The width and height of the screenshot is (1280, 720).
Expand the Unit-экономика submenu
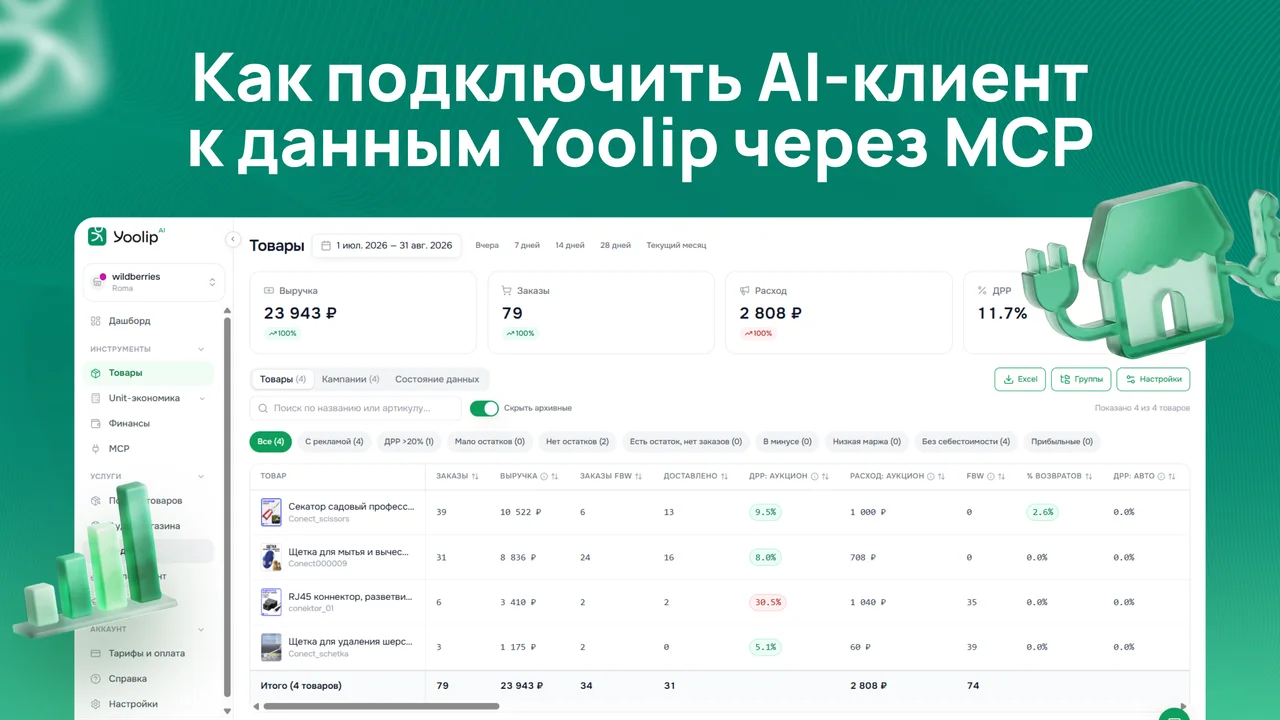[x=201, y=398]
